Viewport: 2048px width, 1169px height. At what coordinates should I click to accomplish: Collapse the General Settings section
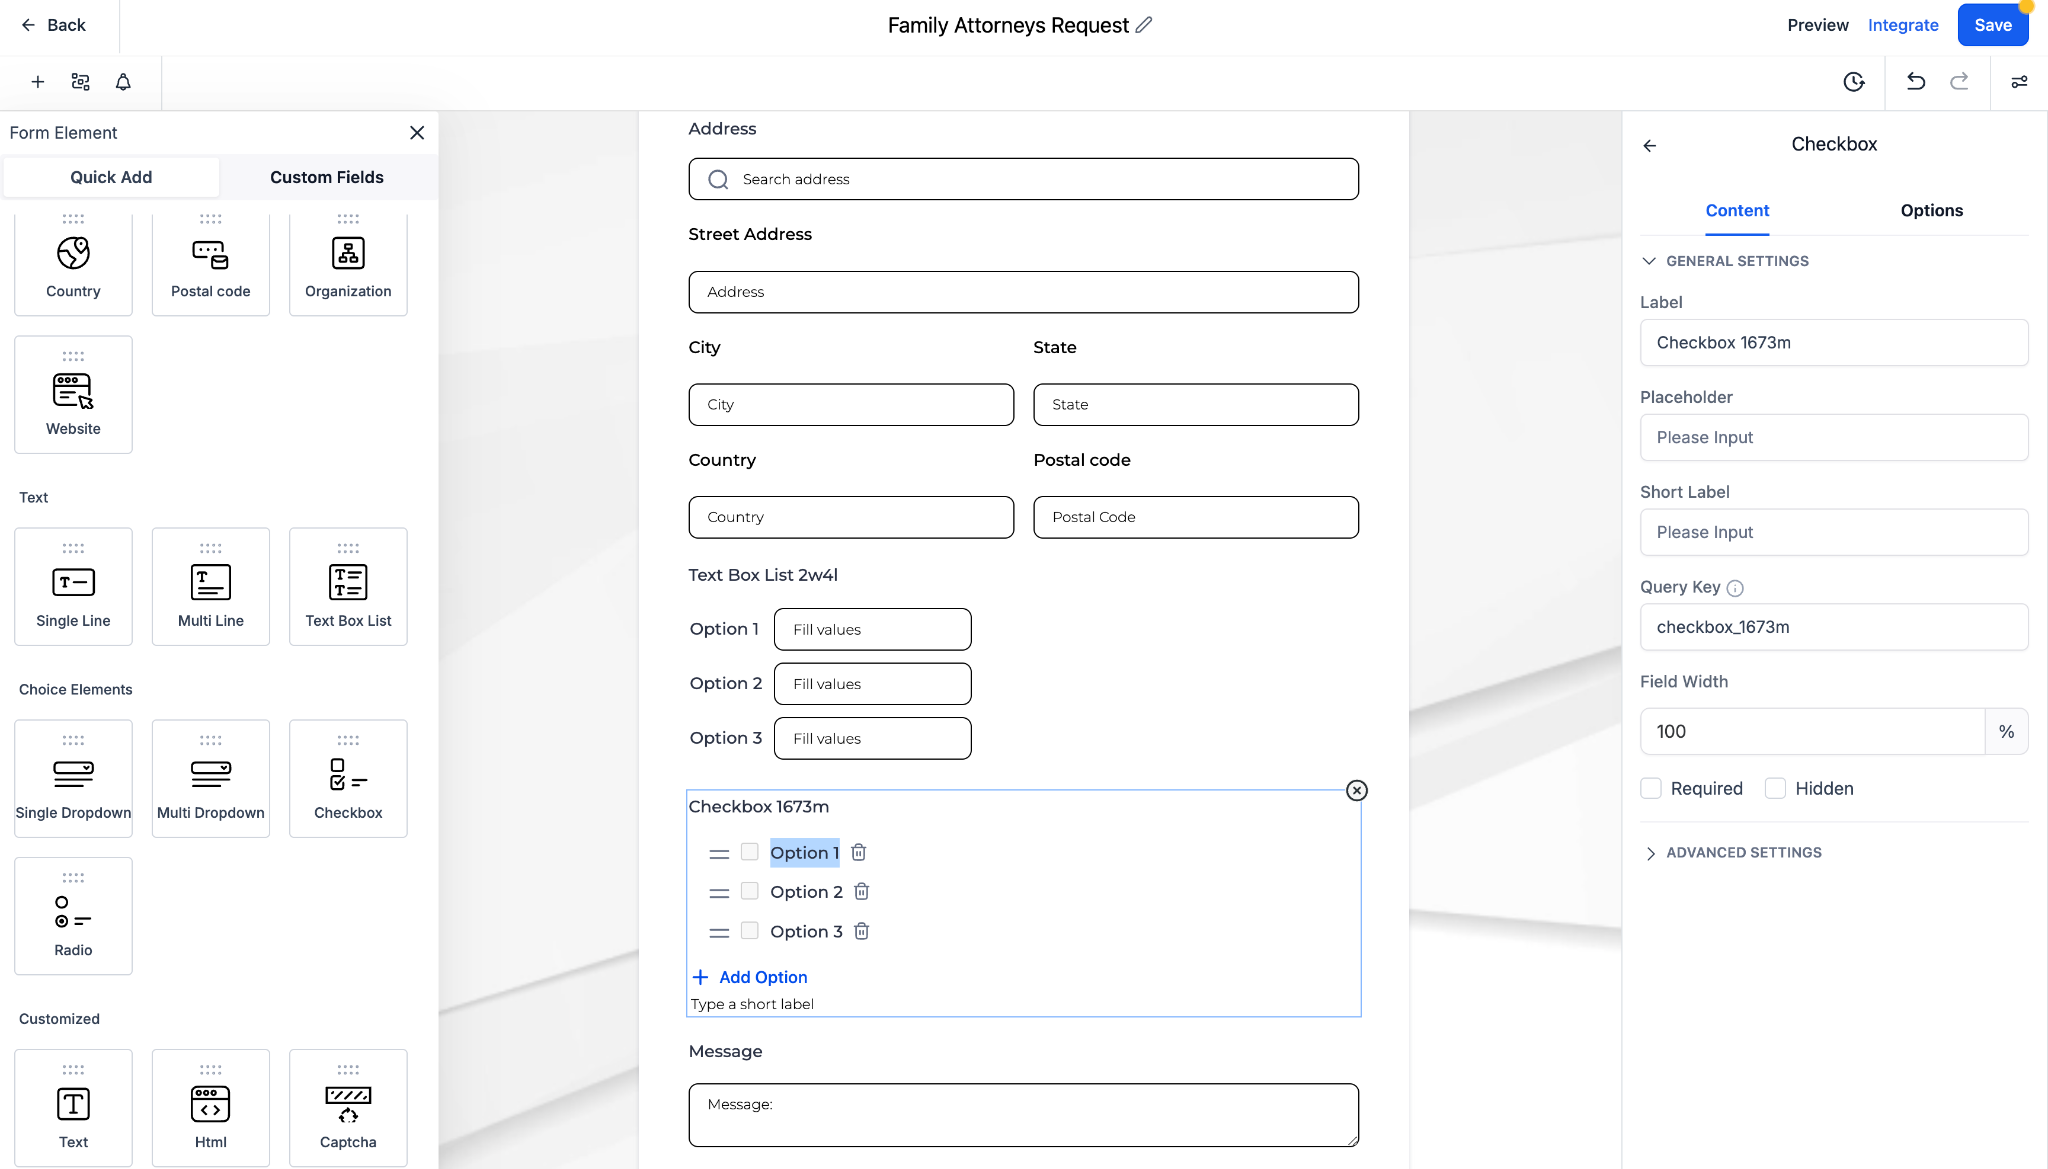click(1649, 261)
